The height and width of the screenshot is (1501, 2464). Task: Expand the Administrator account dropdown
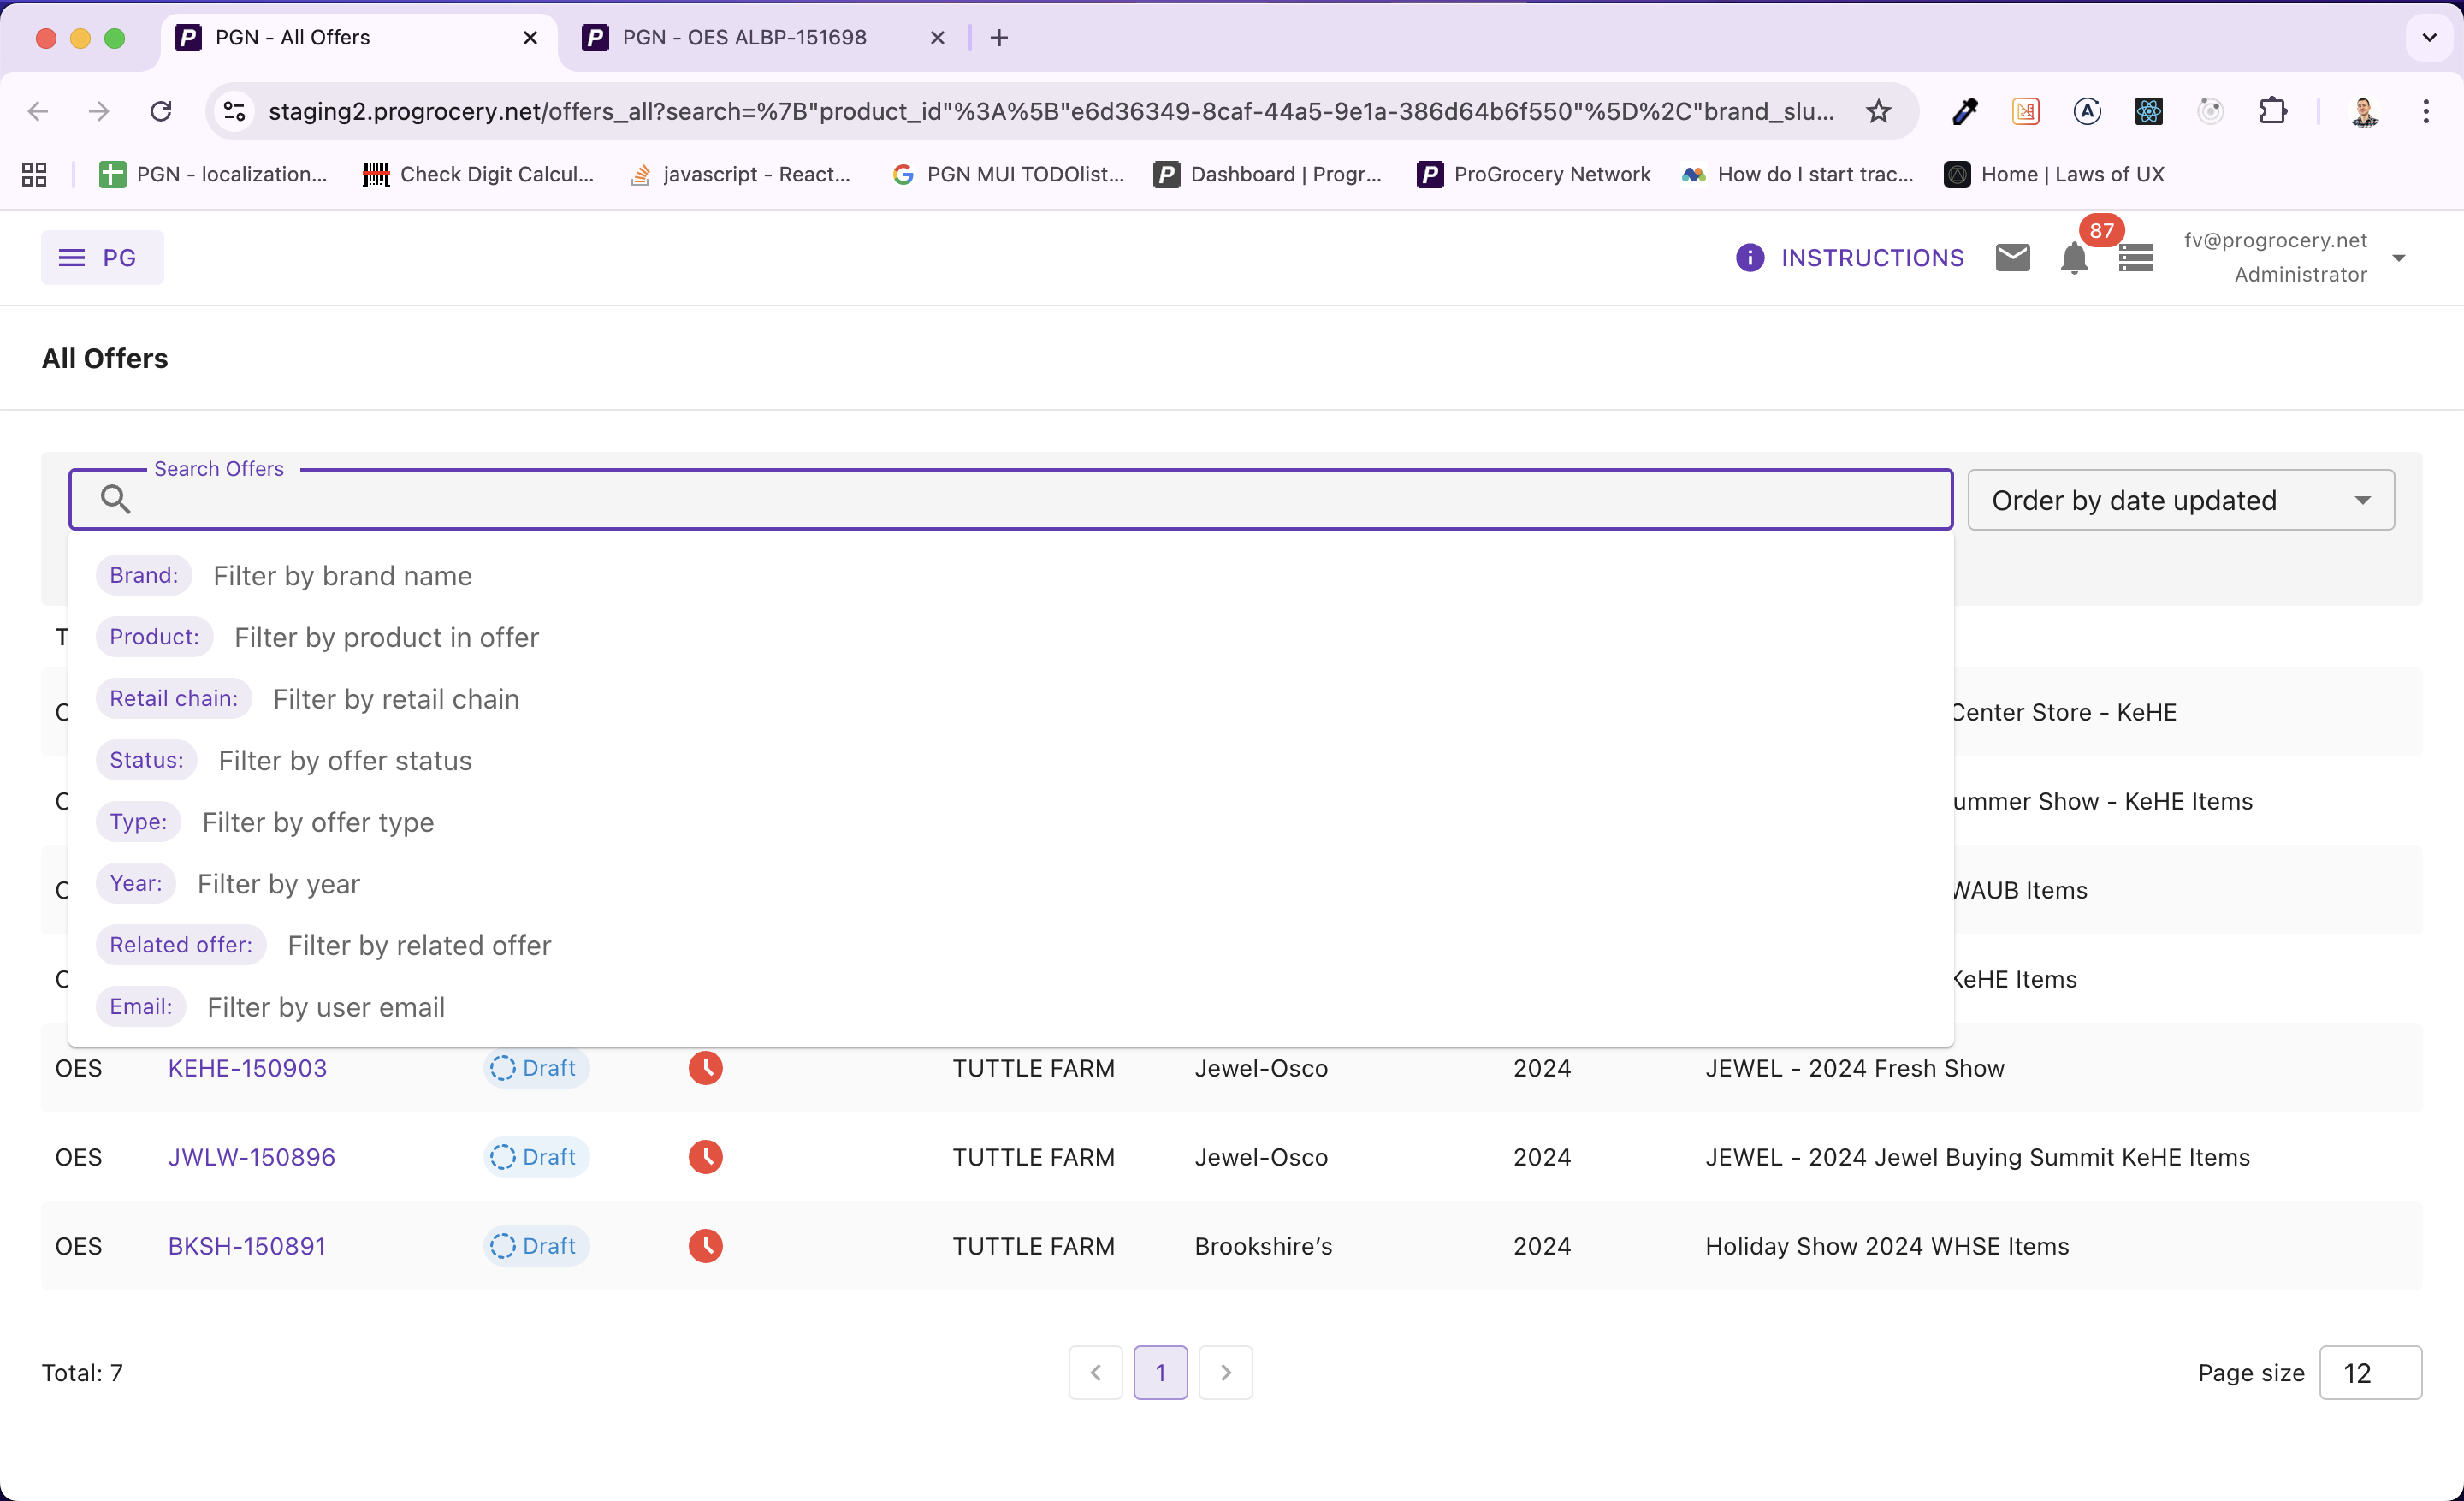coord(2399,257)
